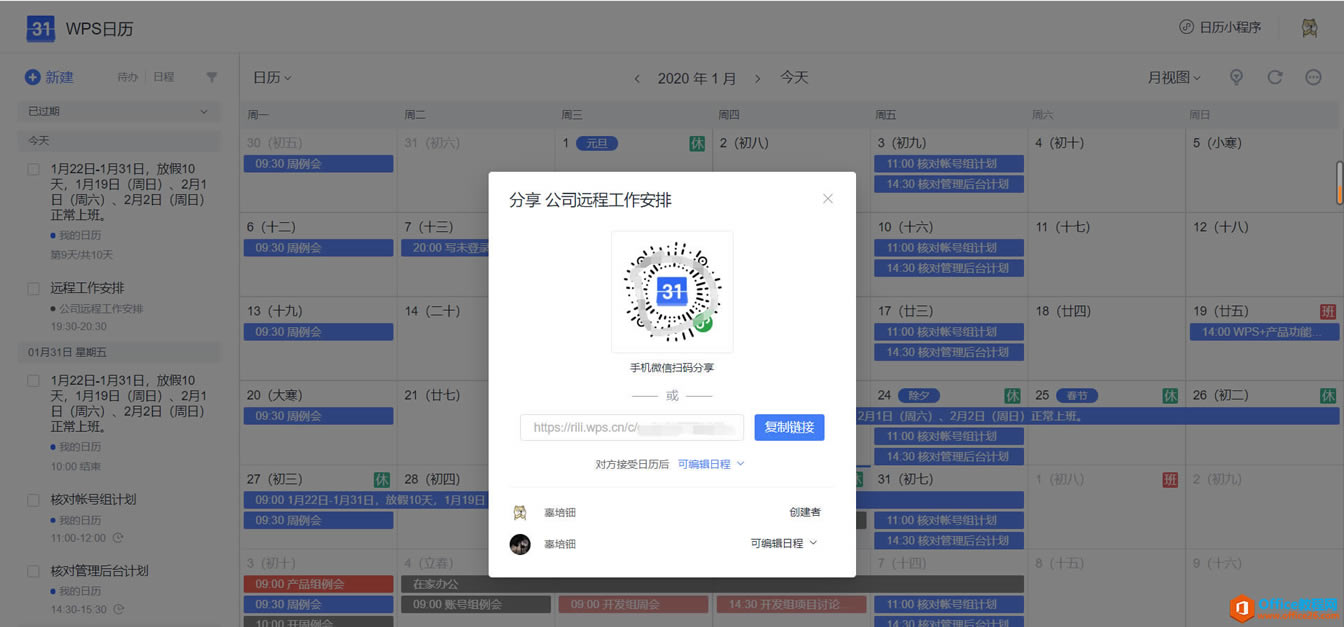This screenshot has height=627, width=1344.
Task: Expand the 已过期 dropdown in sidebar
Action: click(x=119, y=111)
